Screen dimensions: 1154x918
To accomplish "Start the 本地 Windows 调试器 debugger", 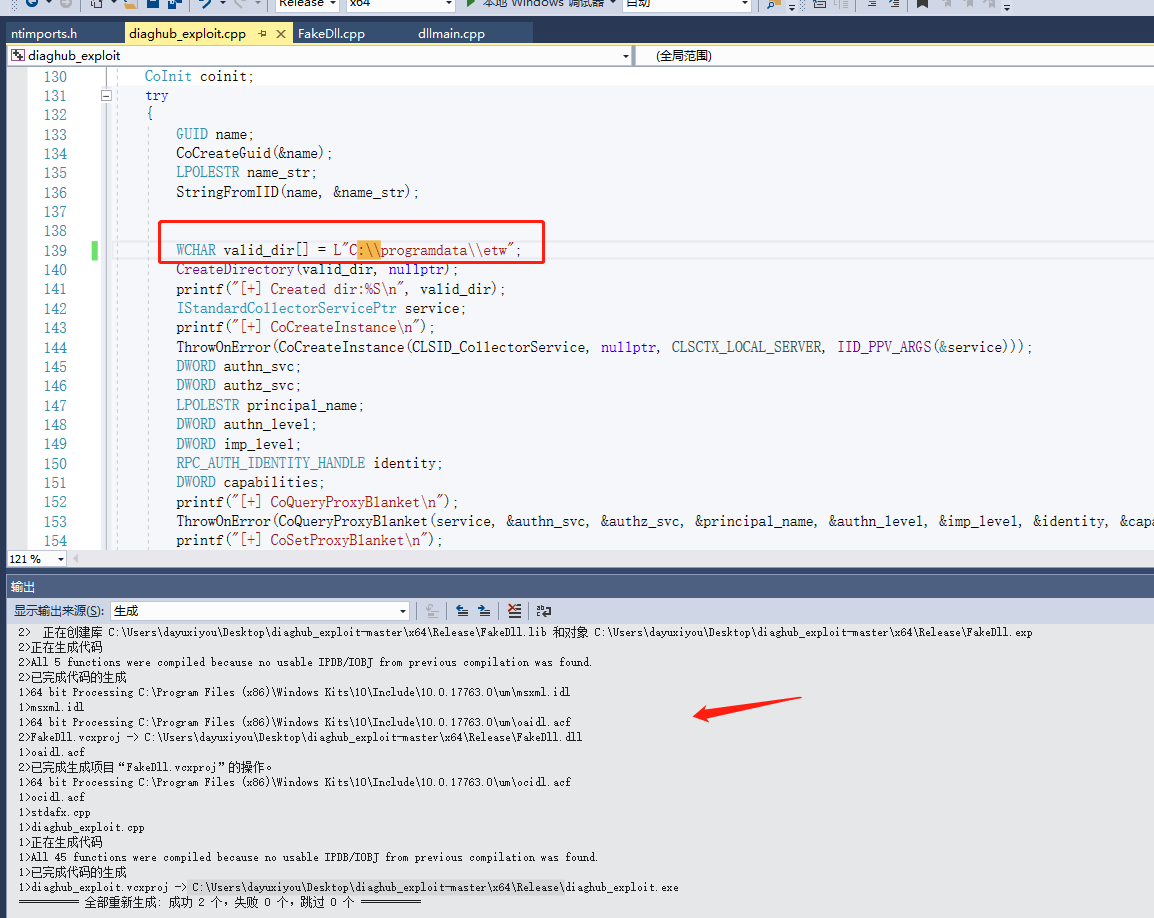I will coord(541,4).
